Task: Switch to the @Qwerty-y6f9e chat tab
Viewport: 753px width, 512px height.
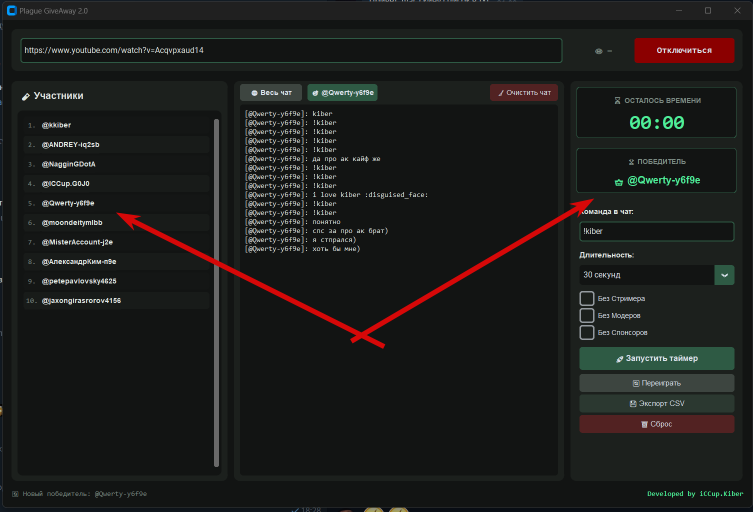Action: 342,93
